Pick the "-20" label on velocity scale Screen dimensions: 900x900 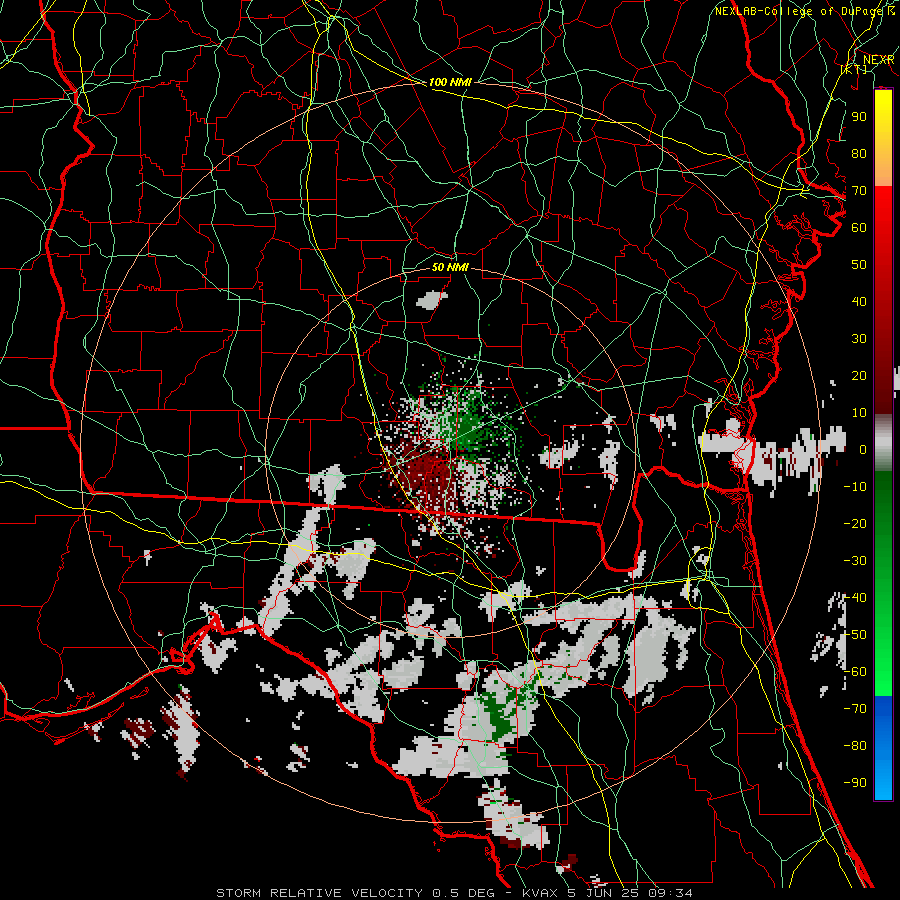(855, 523)
